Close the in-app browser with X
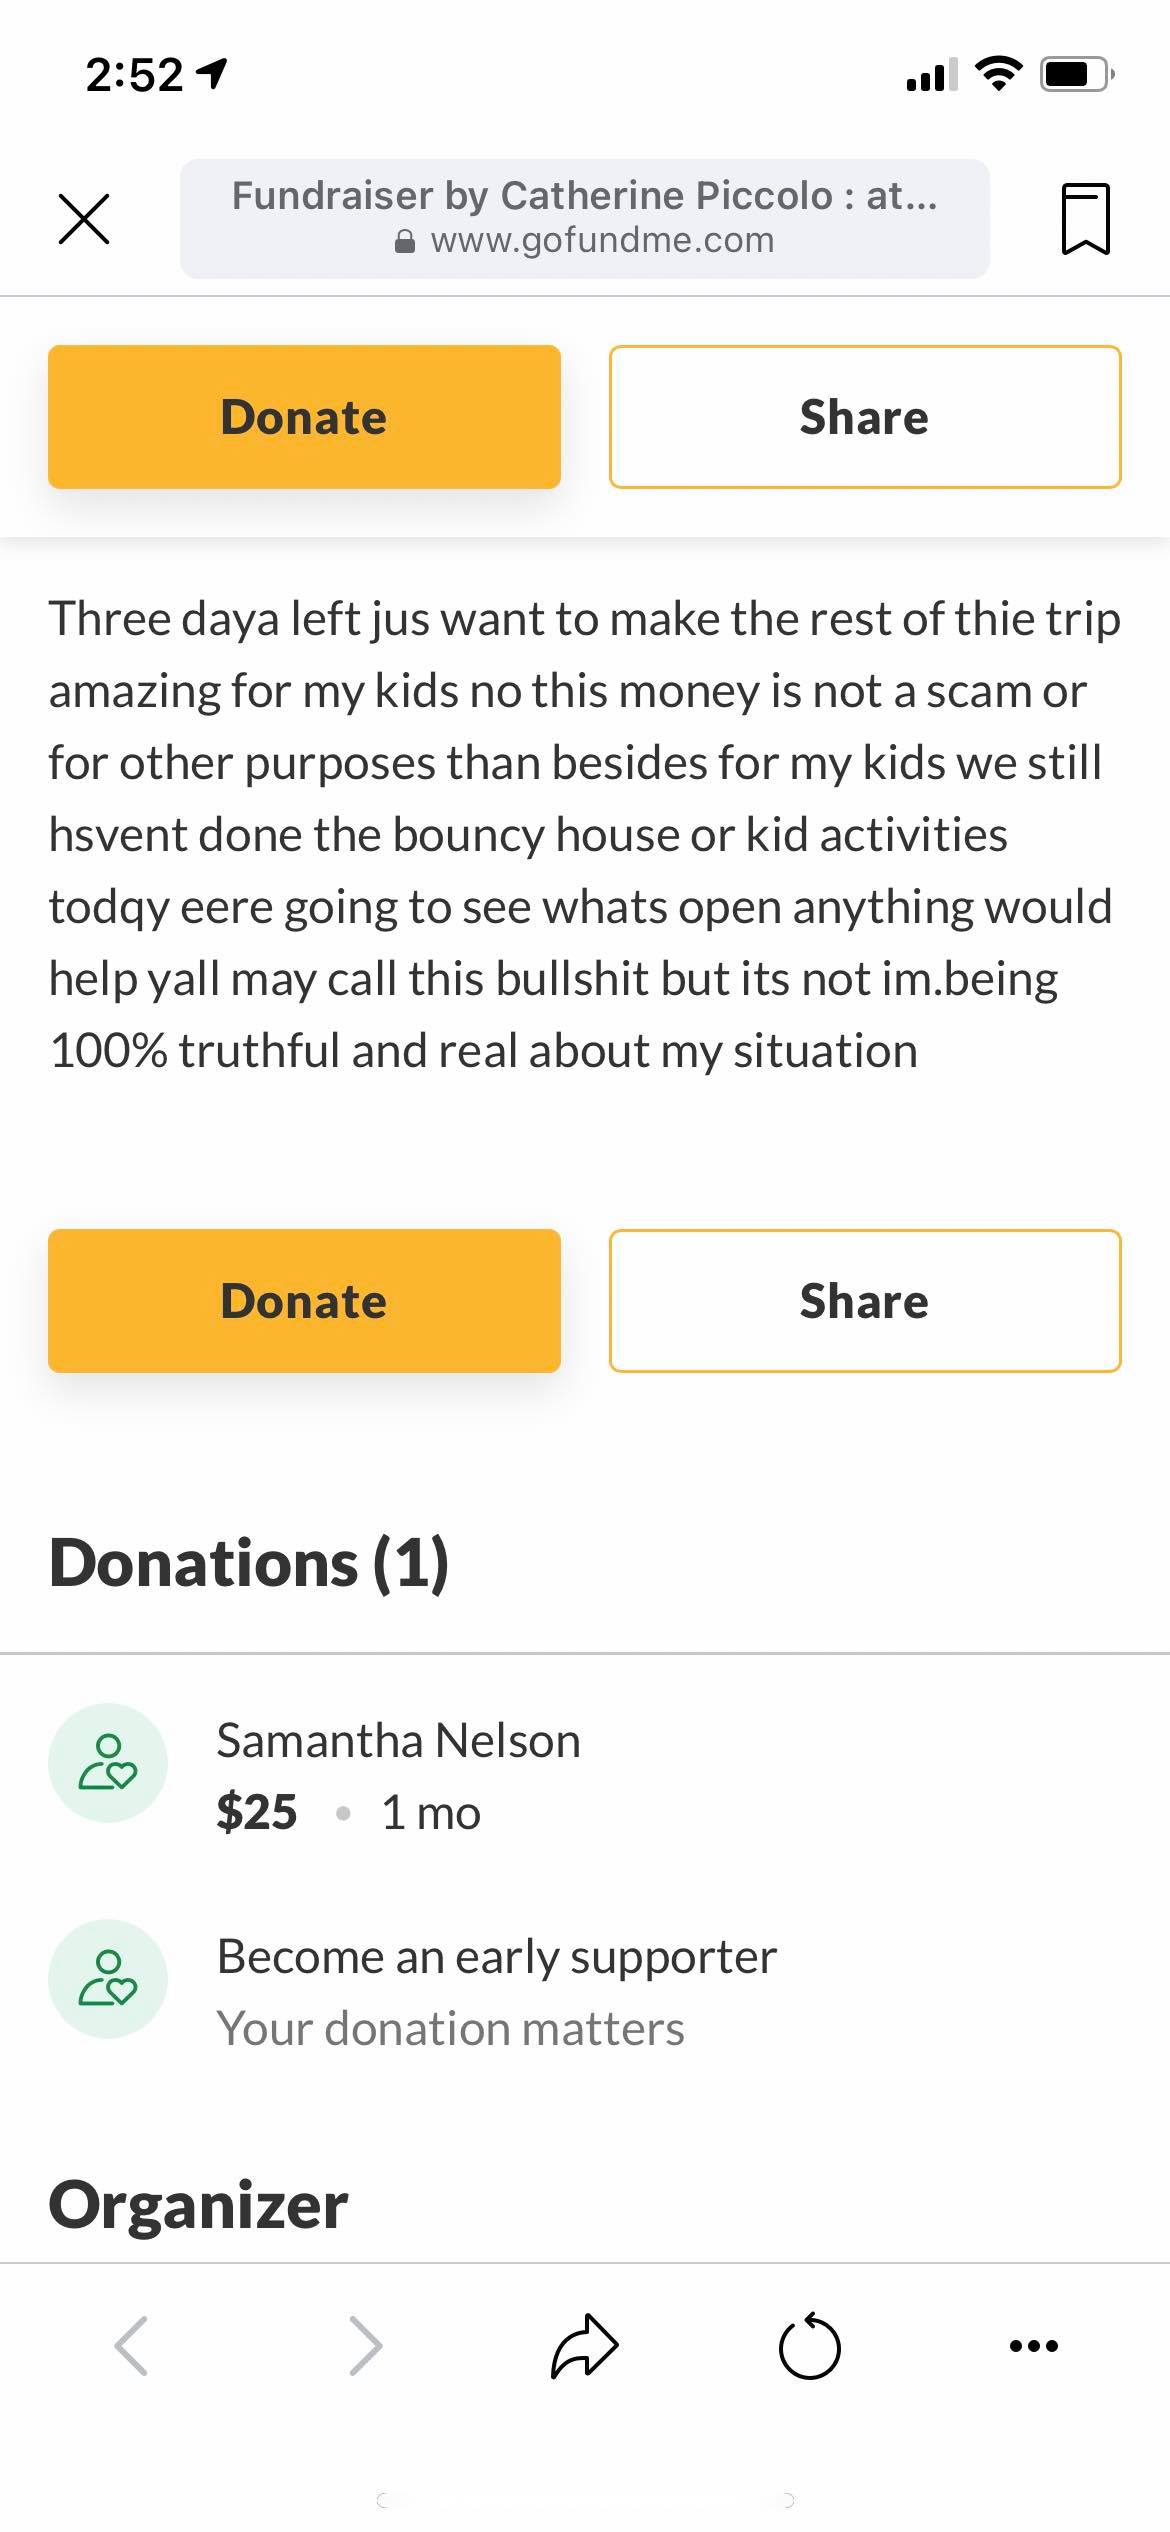This screenshot has height=2532, width=1170. pos(84,219)
